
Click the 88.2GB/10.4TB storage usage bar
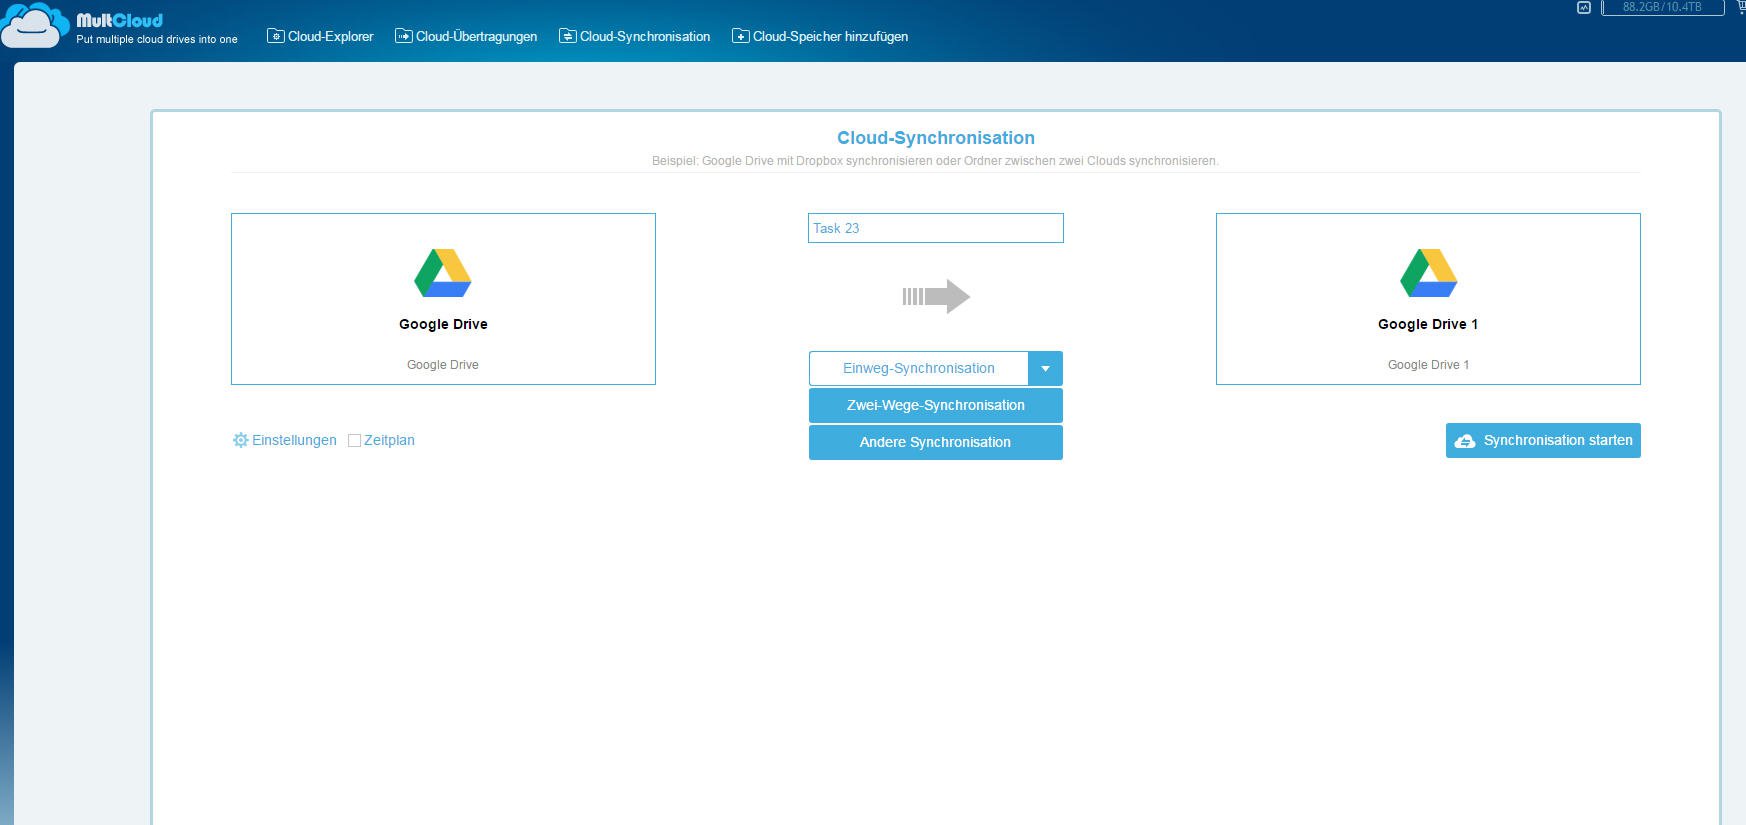pyautogui.click(x=1662, y=7)
